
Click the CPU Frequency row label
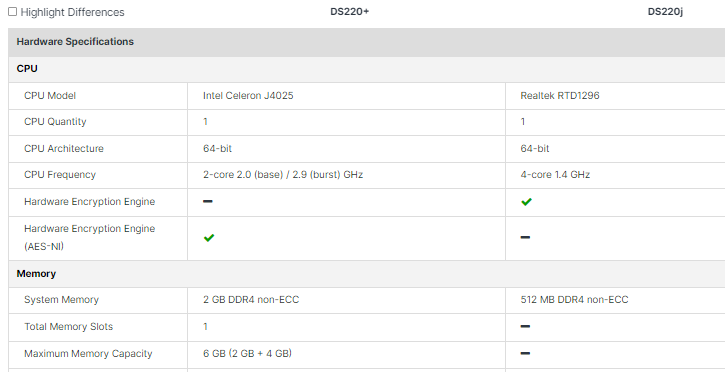point(60,175)
